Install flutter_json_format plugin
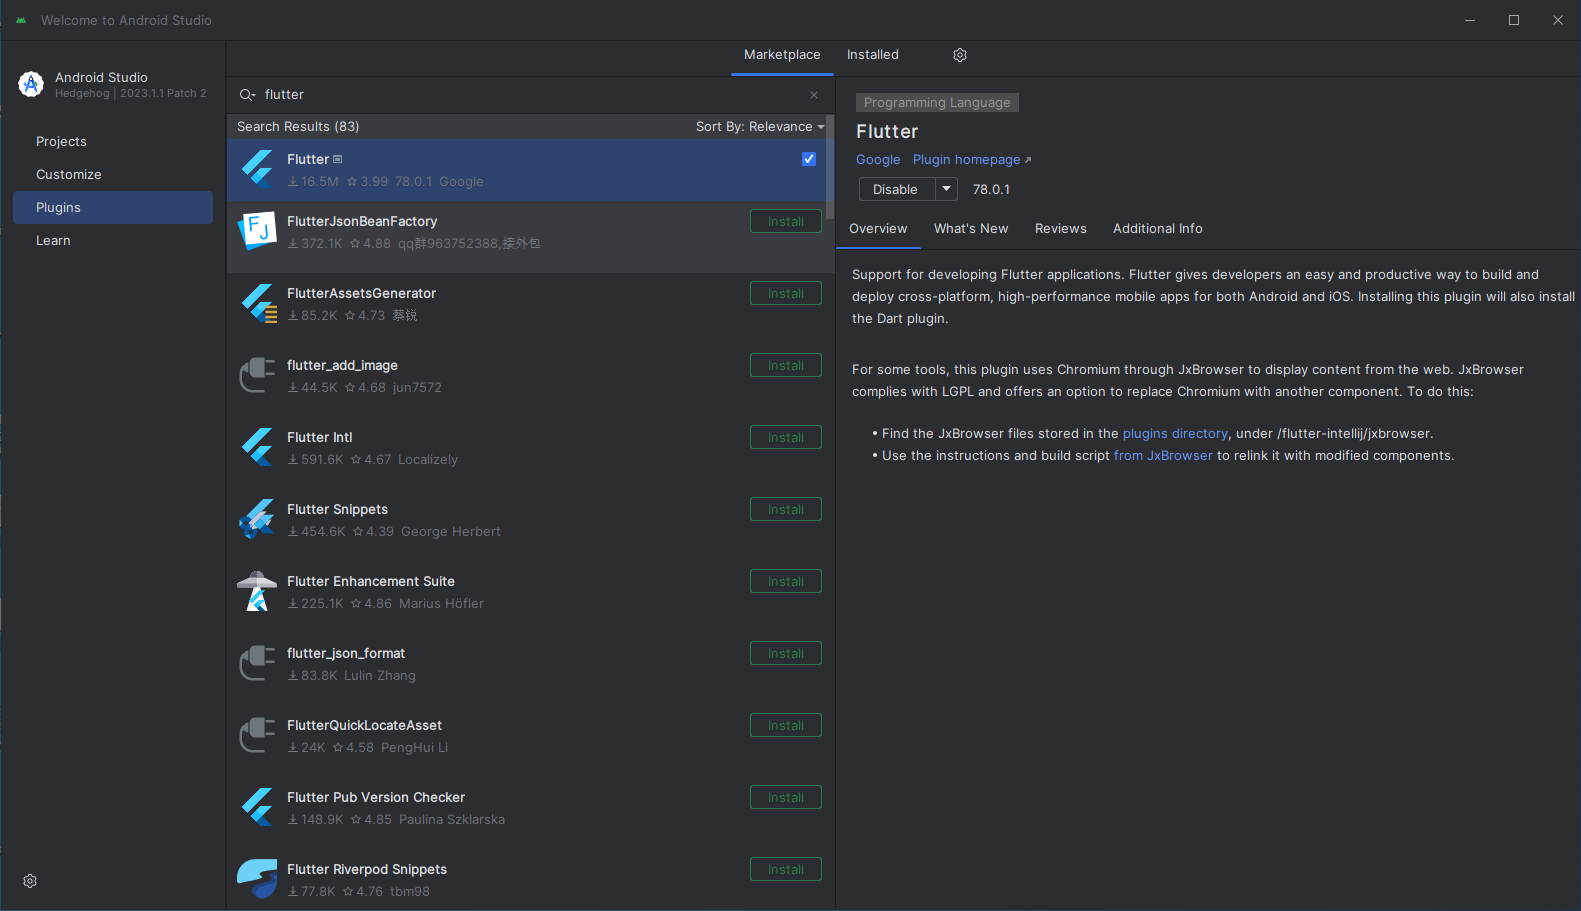The height and width of the screenshot is (911, 1581). click(x=786, y=653)
